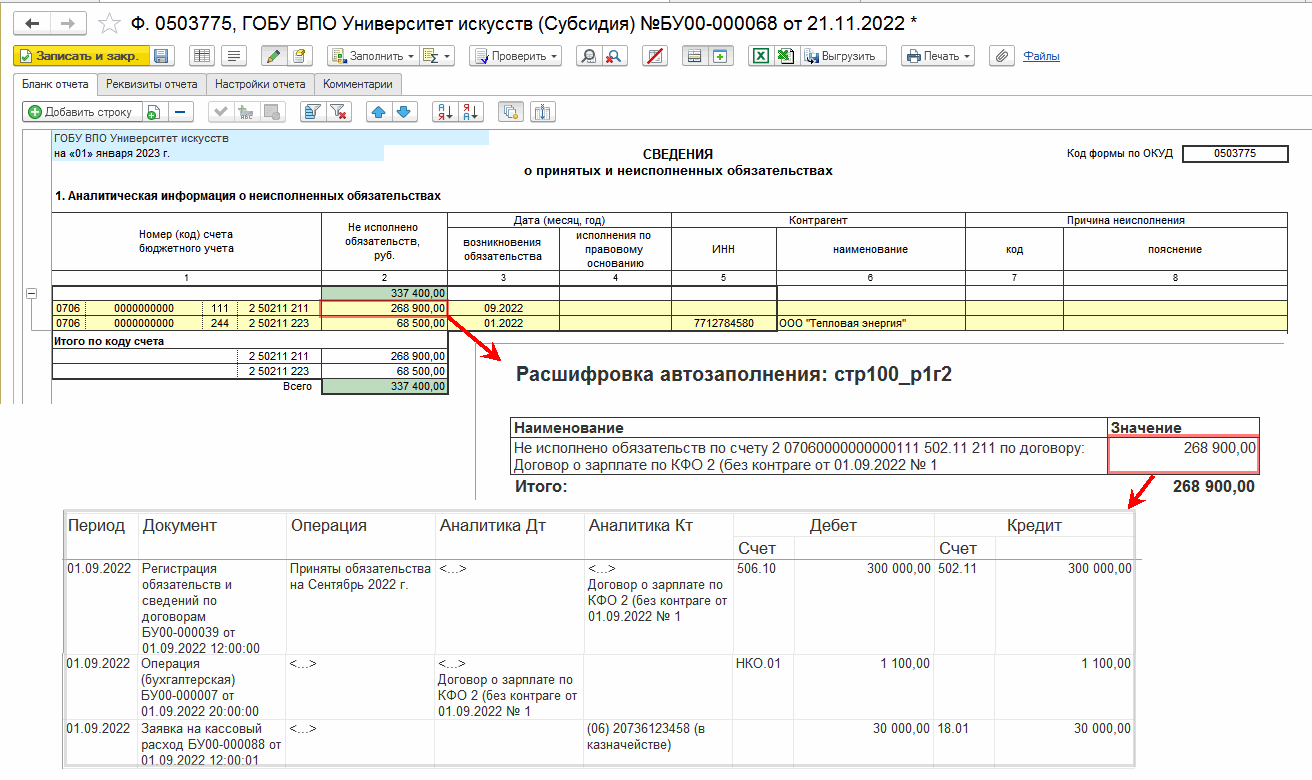Save report with the floppy disk icon
The height and width of the screenshot is (780, 1312).
161,56
